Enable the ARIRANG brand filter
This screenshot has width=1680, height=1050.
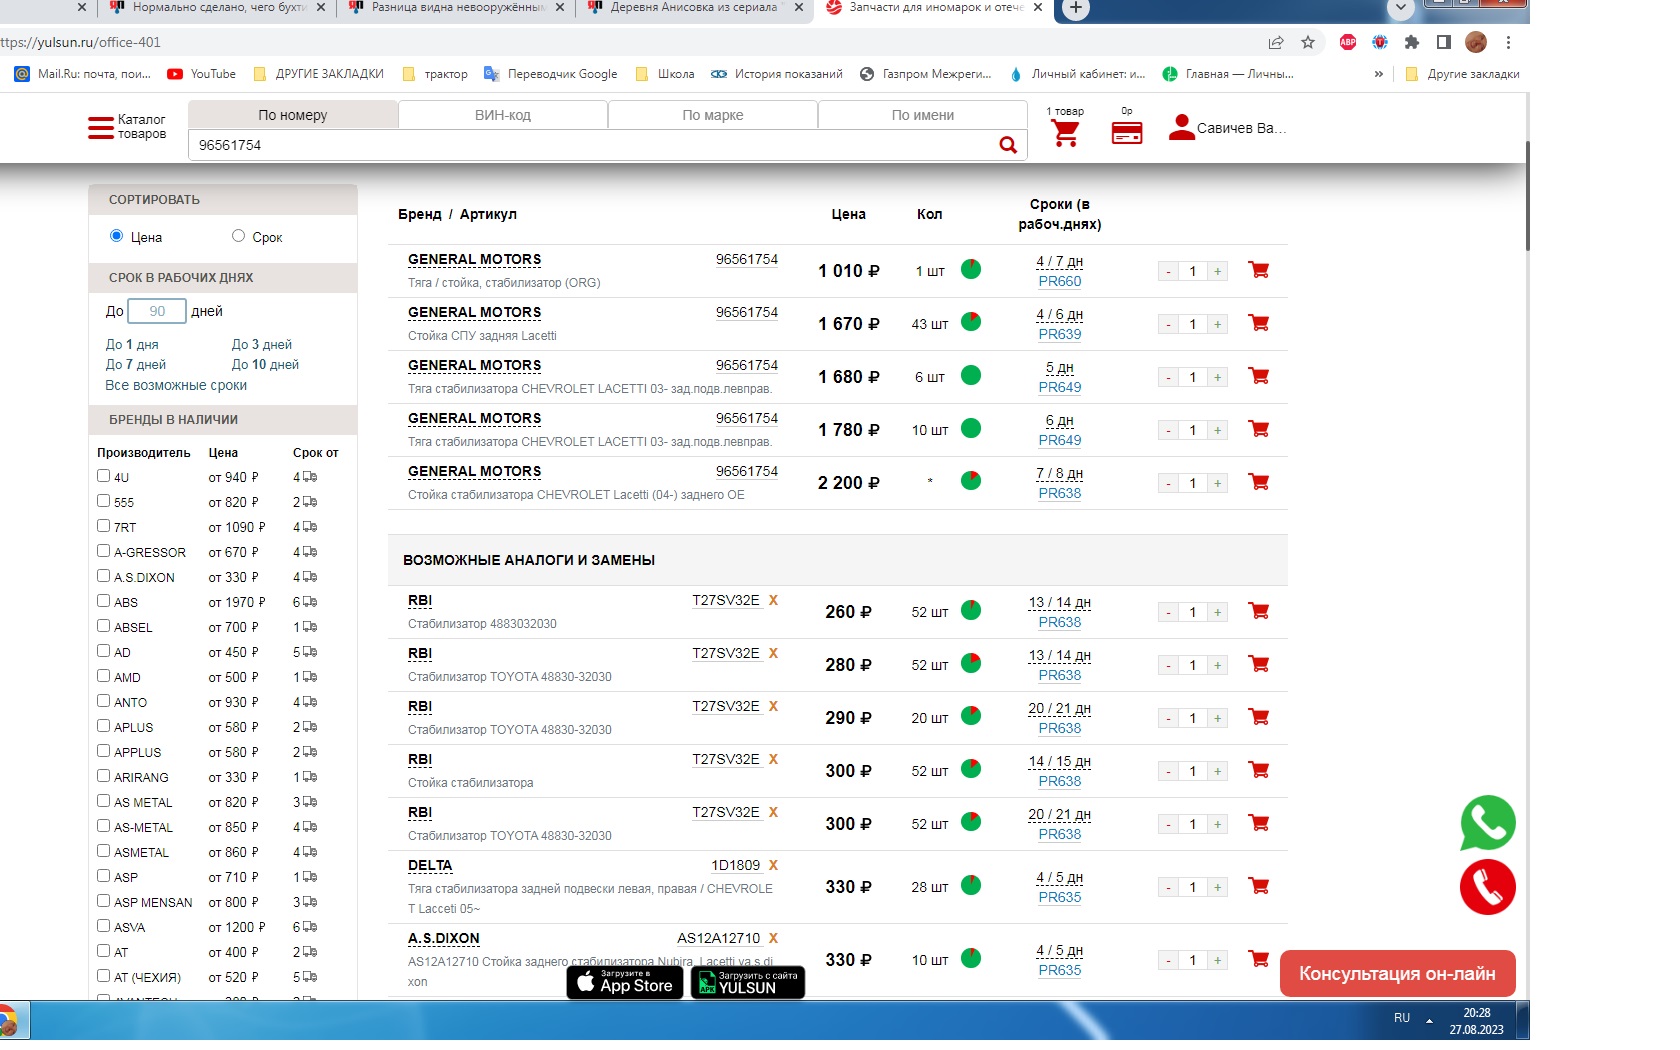click(103, 776)
